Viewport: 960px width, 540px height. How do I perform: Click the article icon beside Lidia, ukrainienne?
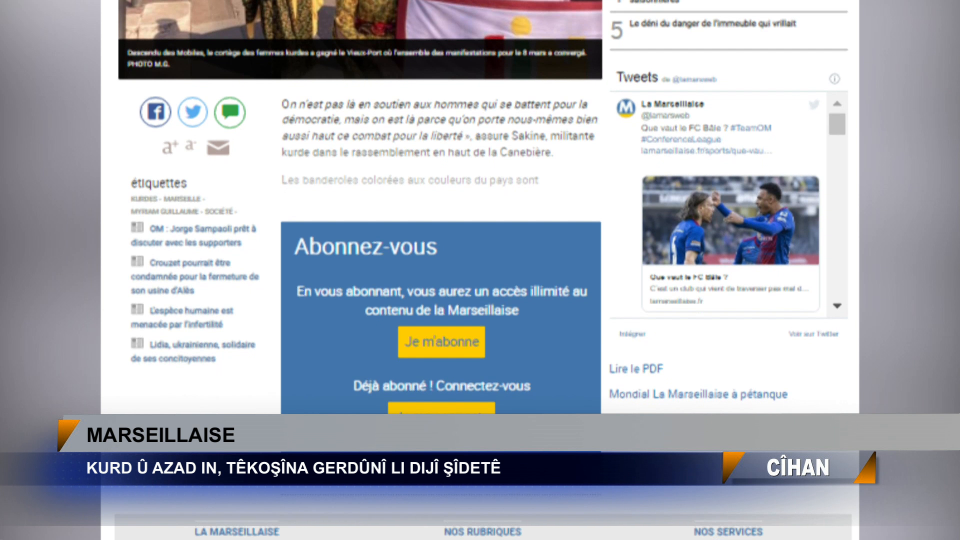click(x=137, y=343)
